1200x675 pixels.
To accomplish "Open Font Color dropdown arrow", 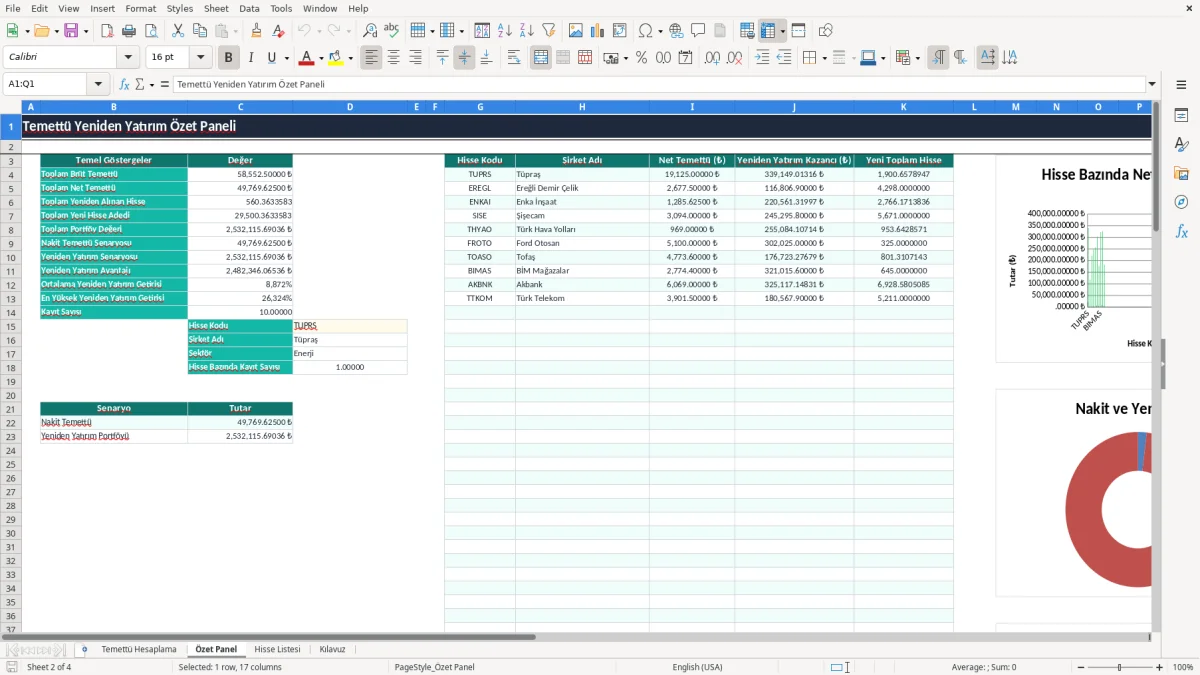I will pyautogui.click(x=321, y=58).
